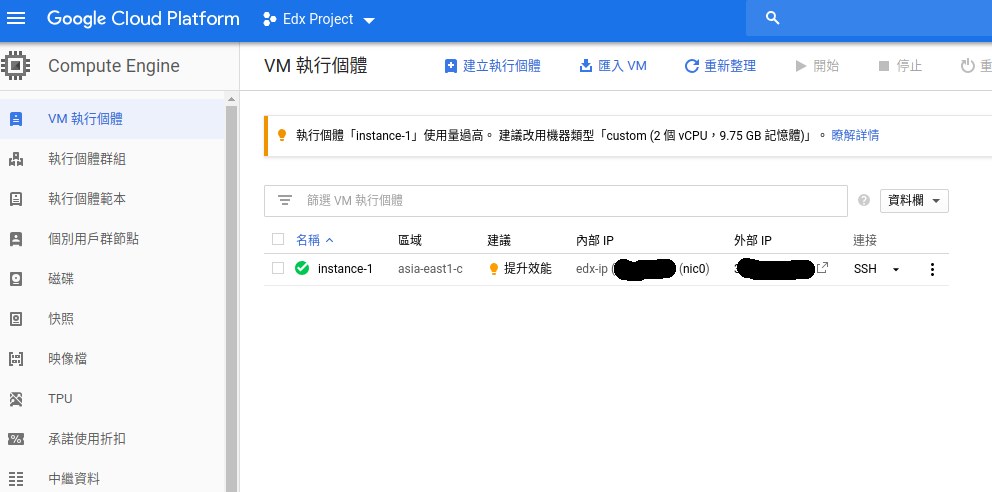Click the search magnifier icon
This screenshot has height=492, width=992.
click(772, 18)
